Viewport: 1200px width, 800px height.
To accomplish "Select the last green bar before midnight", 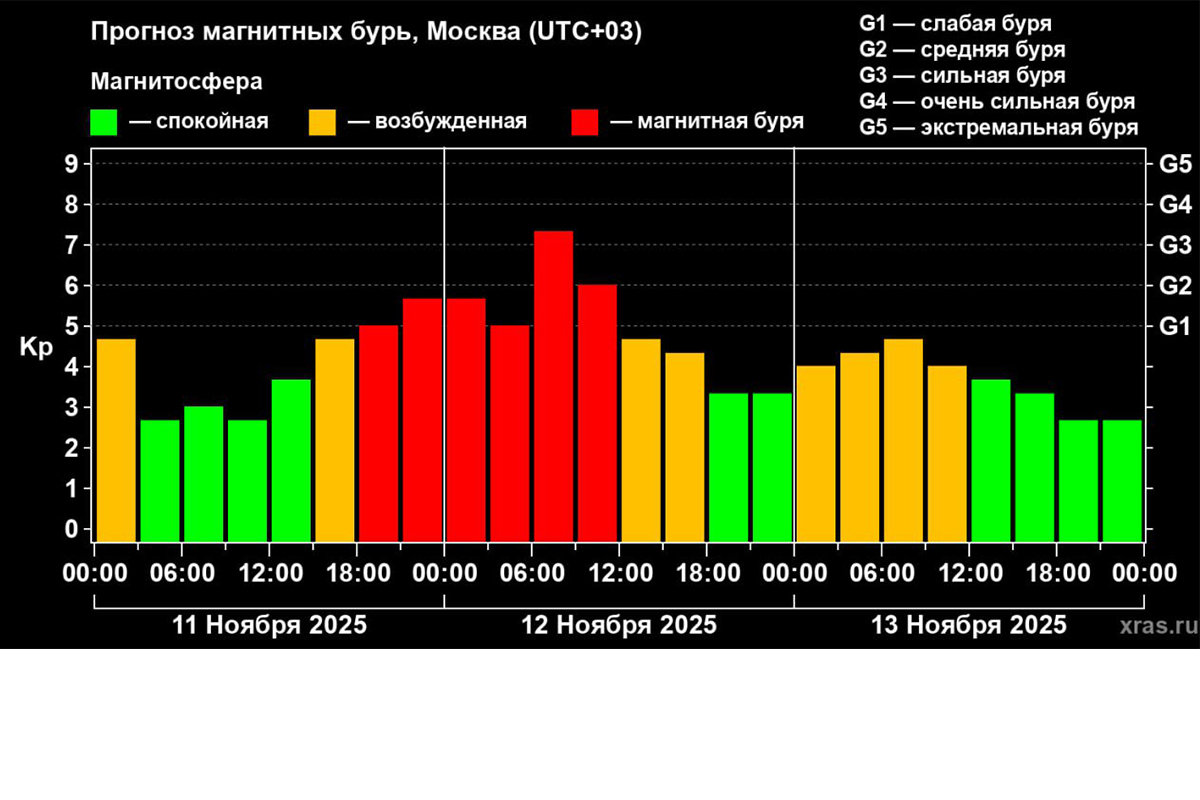I will (x=1121, y=470).
